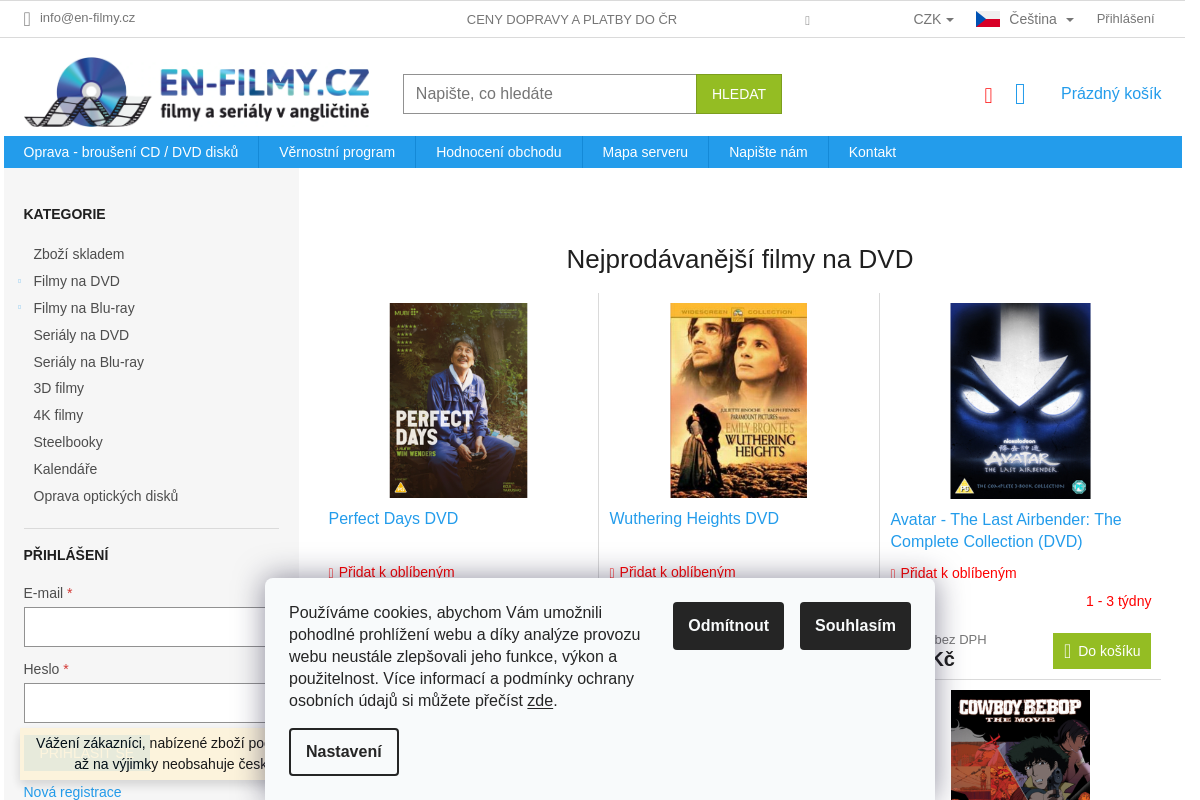Open Perfect Days DVD cover thumbnail
Image resolution: width=1200 pixels, height=800 pixels.
point(458,400)
